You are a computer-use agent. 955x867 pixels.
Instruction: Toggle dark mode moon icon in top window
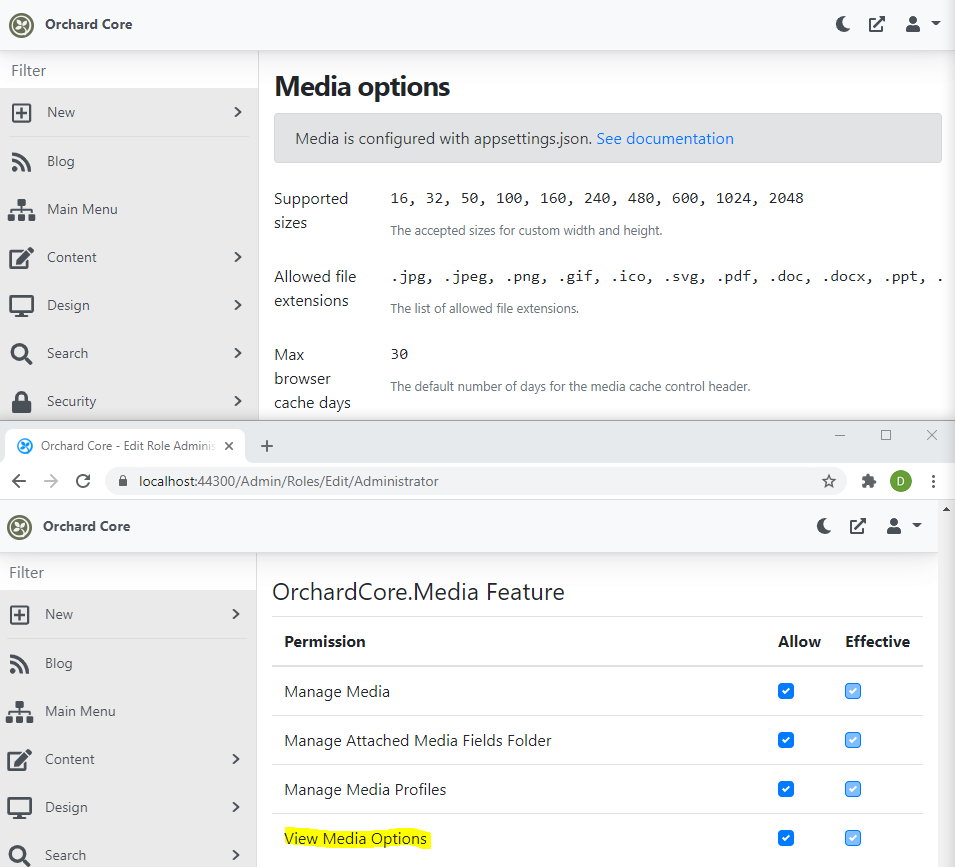point(843,24)
